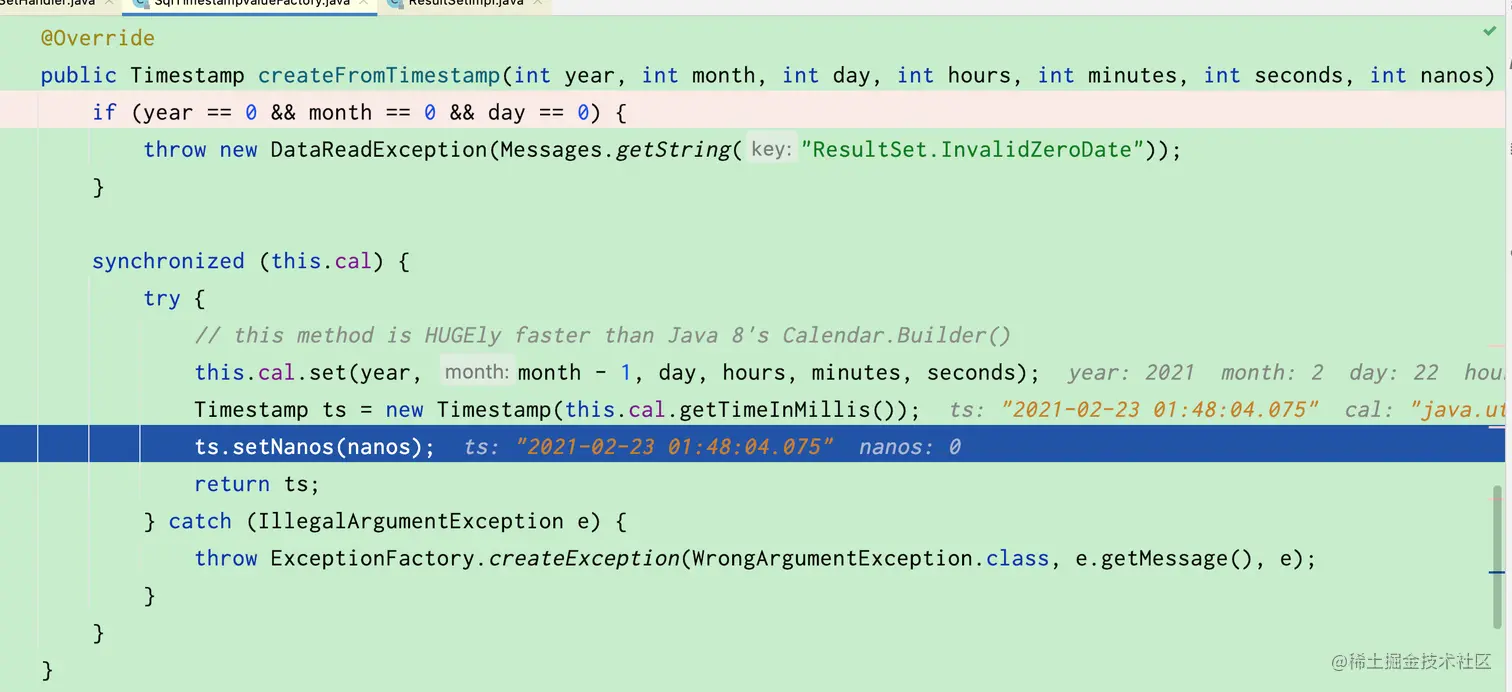
Task: Close the ResultSetImpl.java tab
Action: (538, 4)
